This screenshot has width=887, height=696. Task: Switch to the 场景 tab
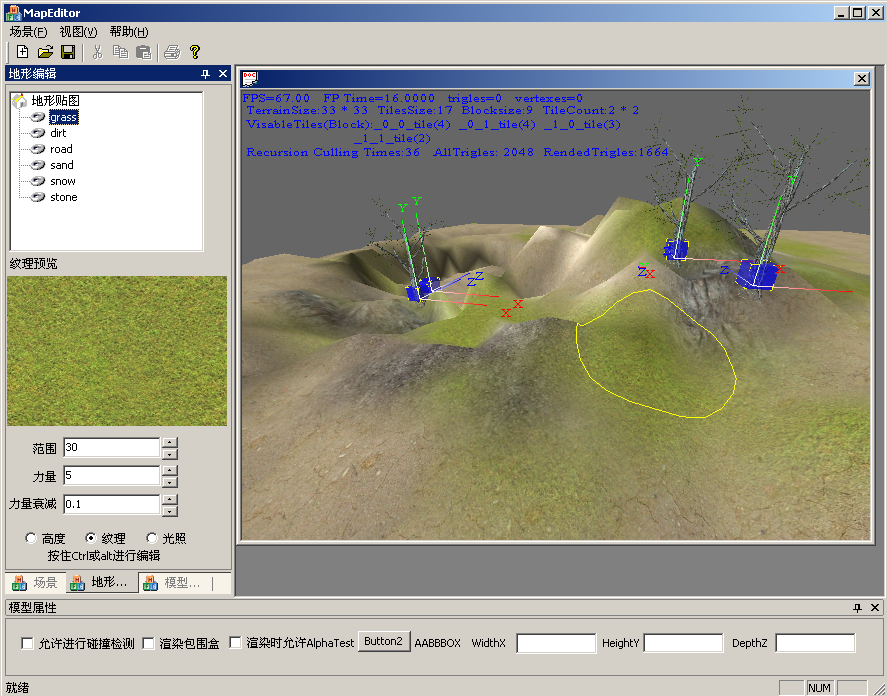pyautogui.click(x=35, y=583)
